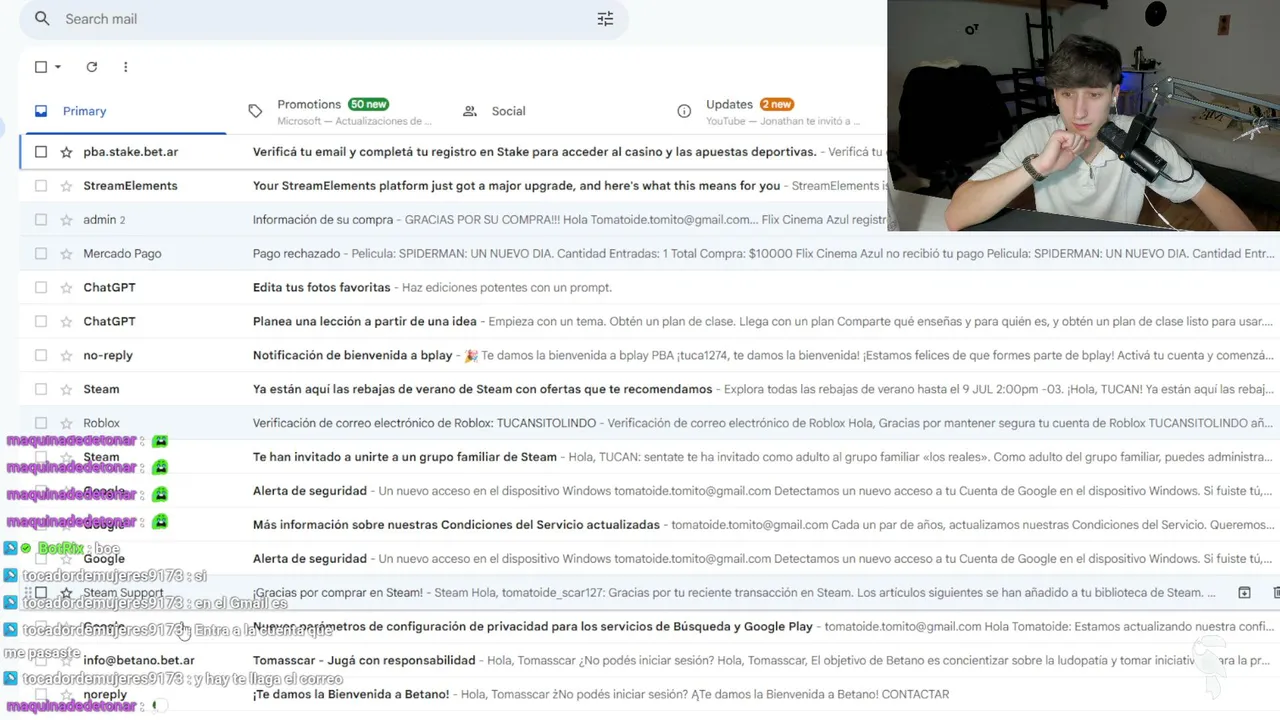Screen dimensions: 1280x720
Task: Check the pba.stake.bet.ar email checkbox
Action: pyautogui.click(x=41, y=152)
